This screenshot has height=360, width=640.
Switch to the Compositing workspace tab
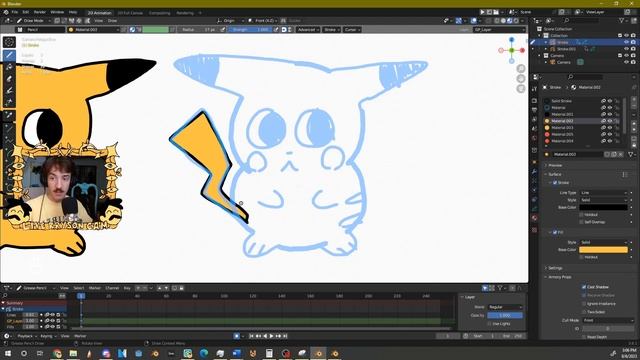[x=160, y=13]
